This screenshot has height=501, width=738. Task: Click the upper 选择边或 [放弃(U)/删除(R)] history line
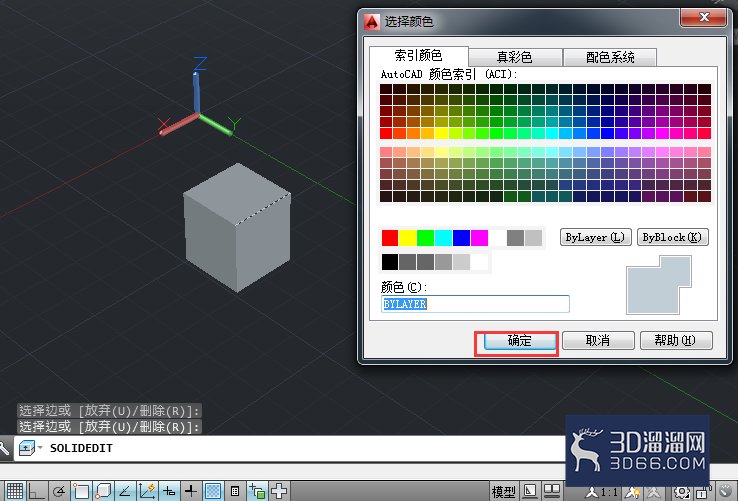click(x=109, y=410)
